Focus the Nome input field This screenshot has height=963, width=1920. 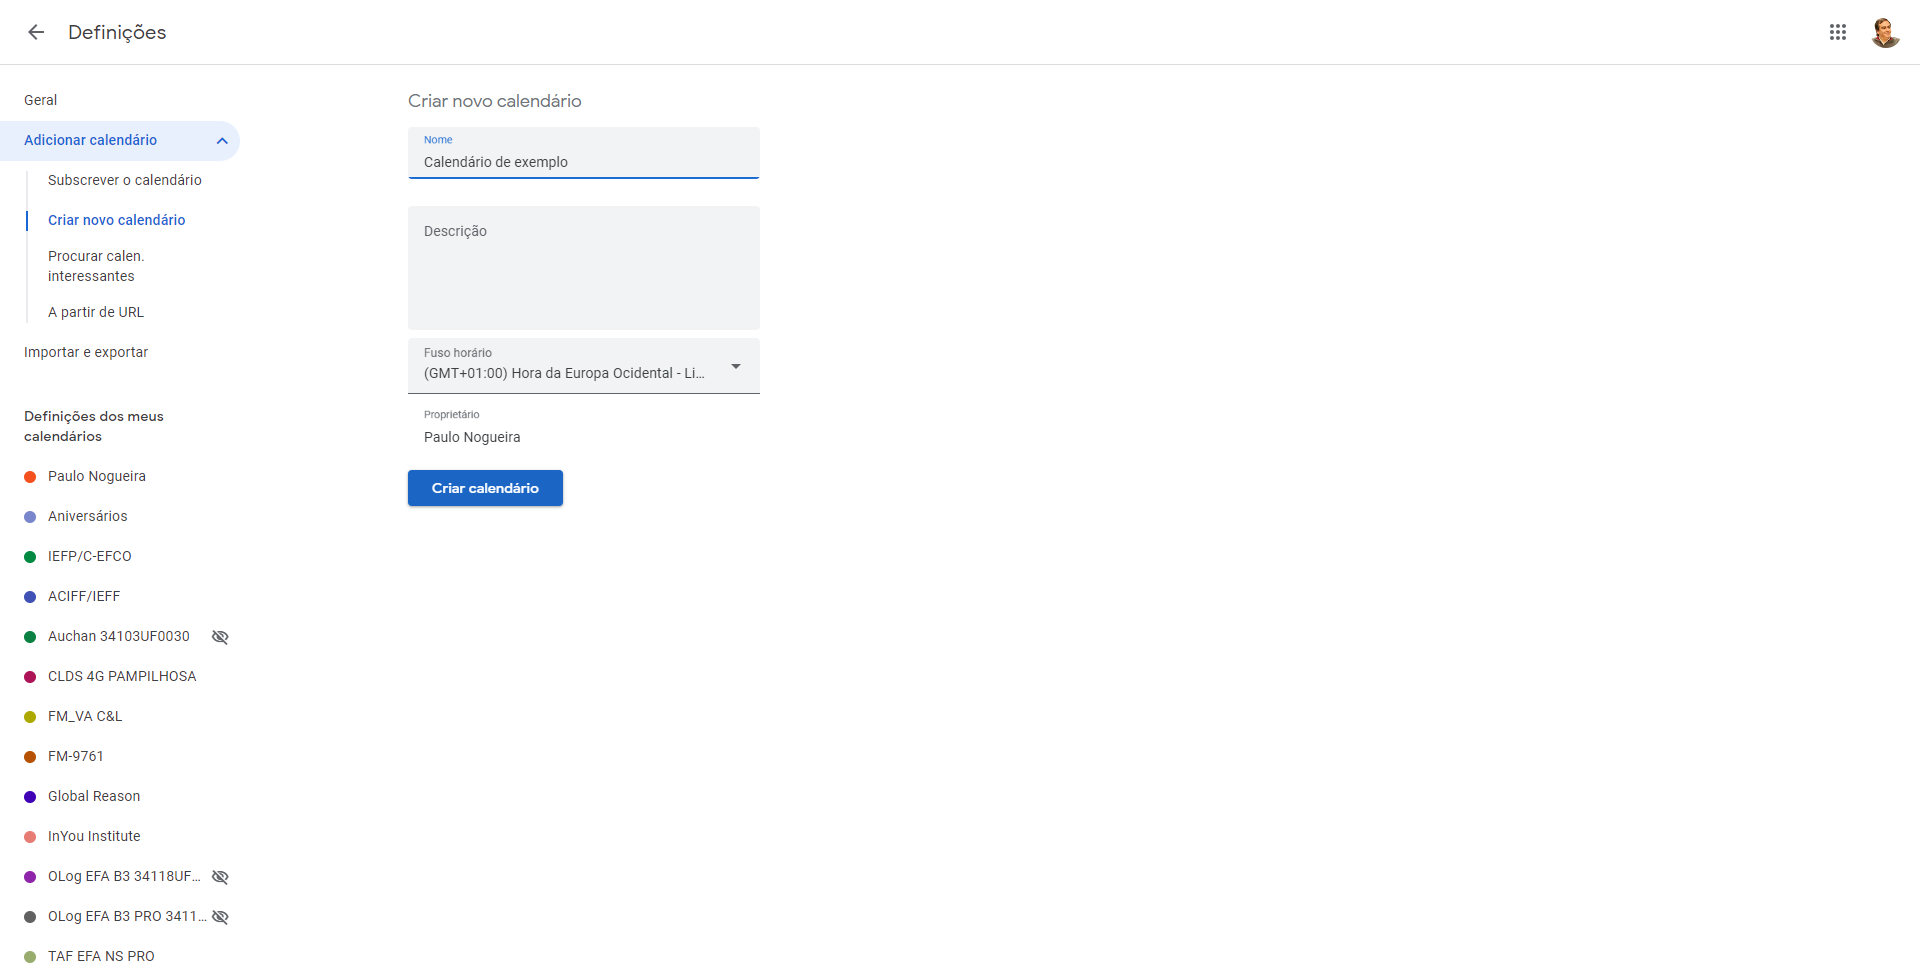tap(584, 153)
